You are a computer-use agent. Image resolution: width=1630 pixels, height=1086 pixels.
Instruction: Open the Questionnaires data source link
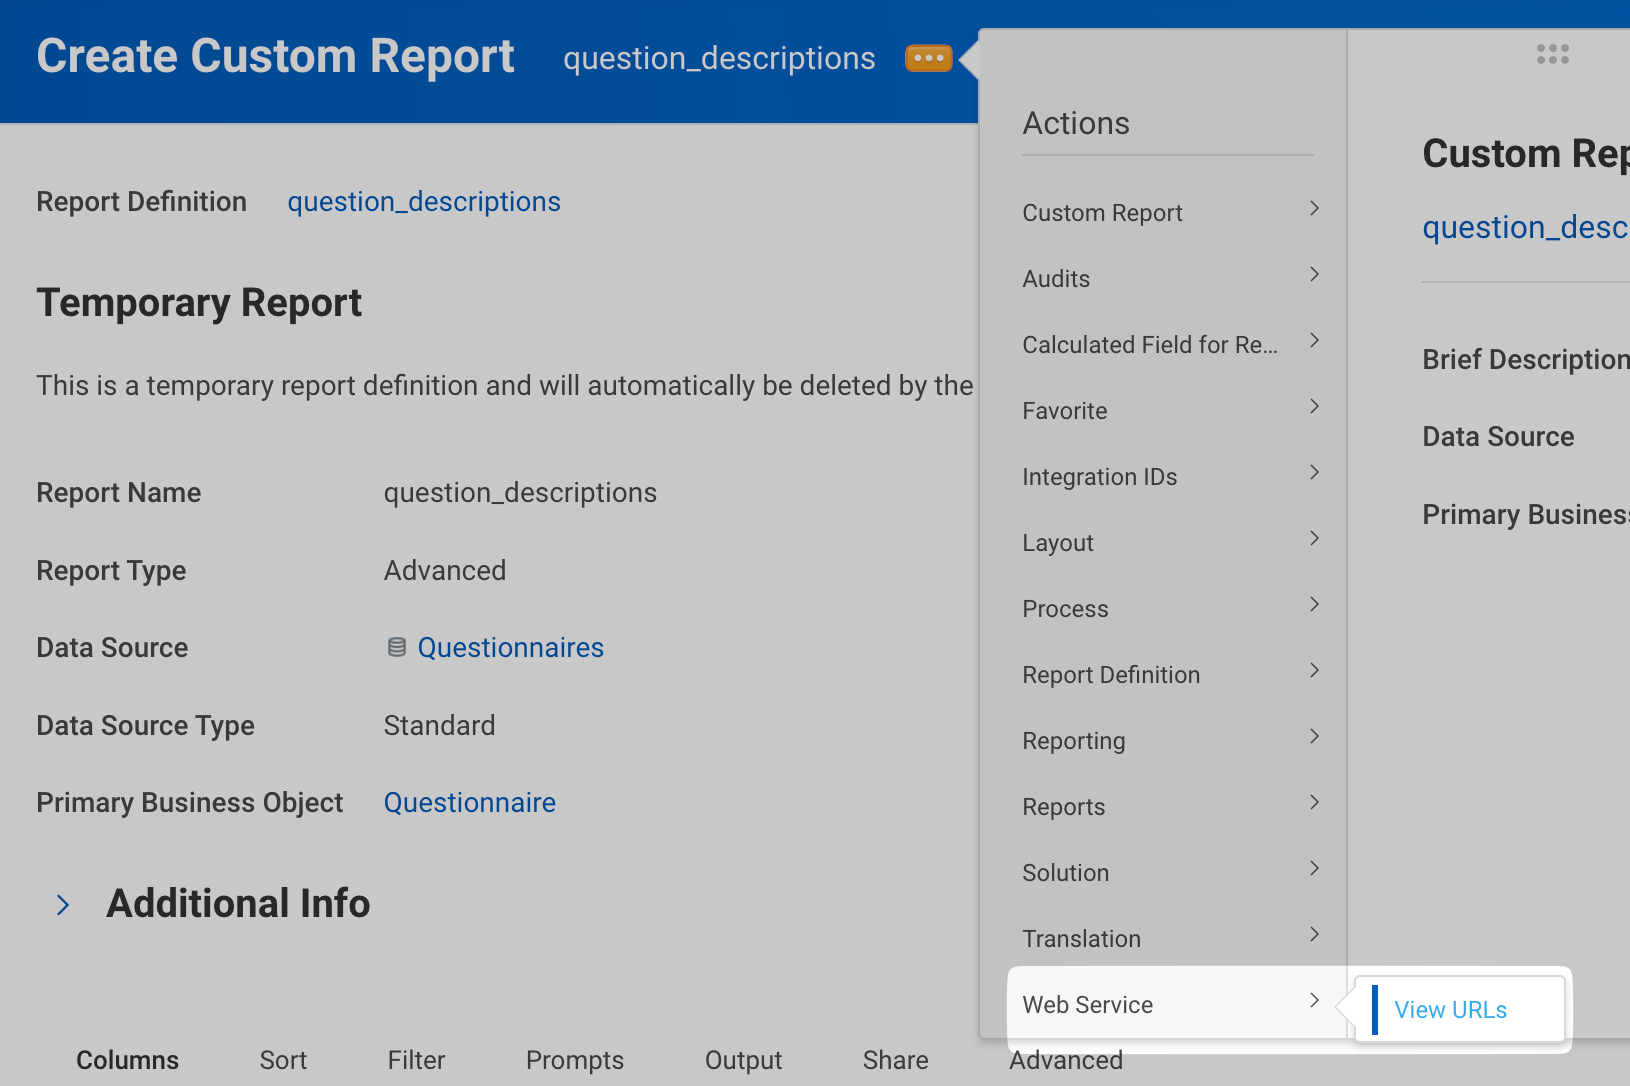click(x=510, y=648)
